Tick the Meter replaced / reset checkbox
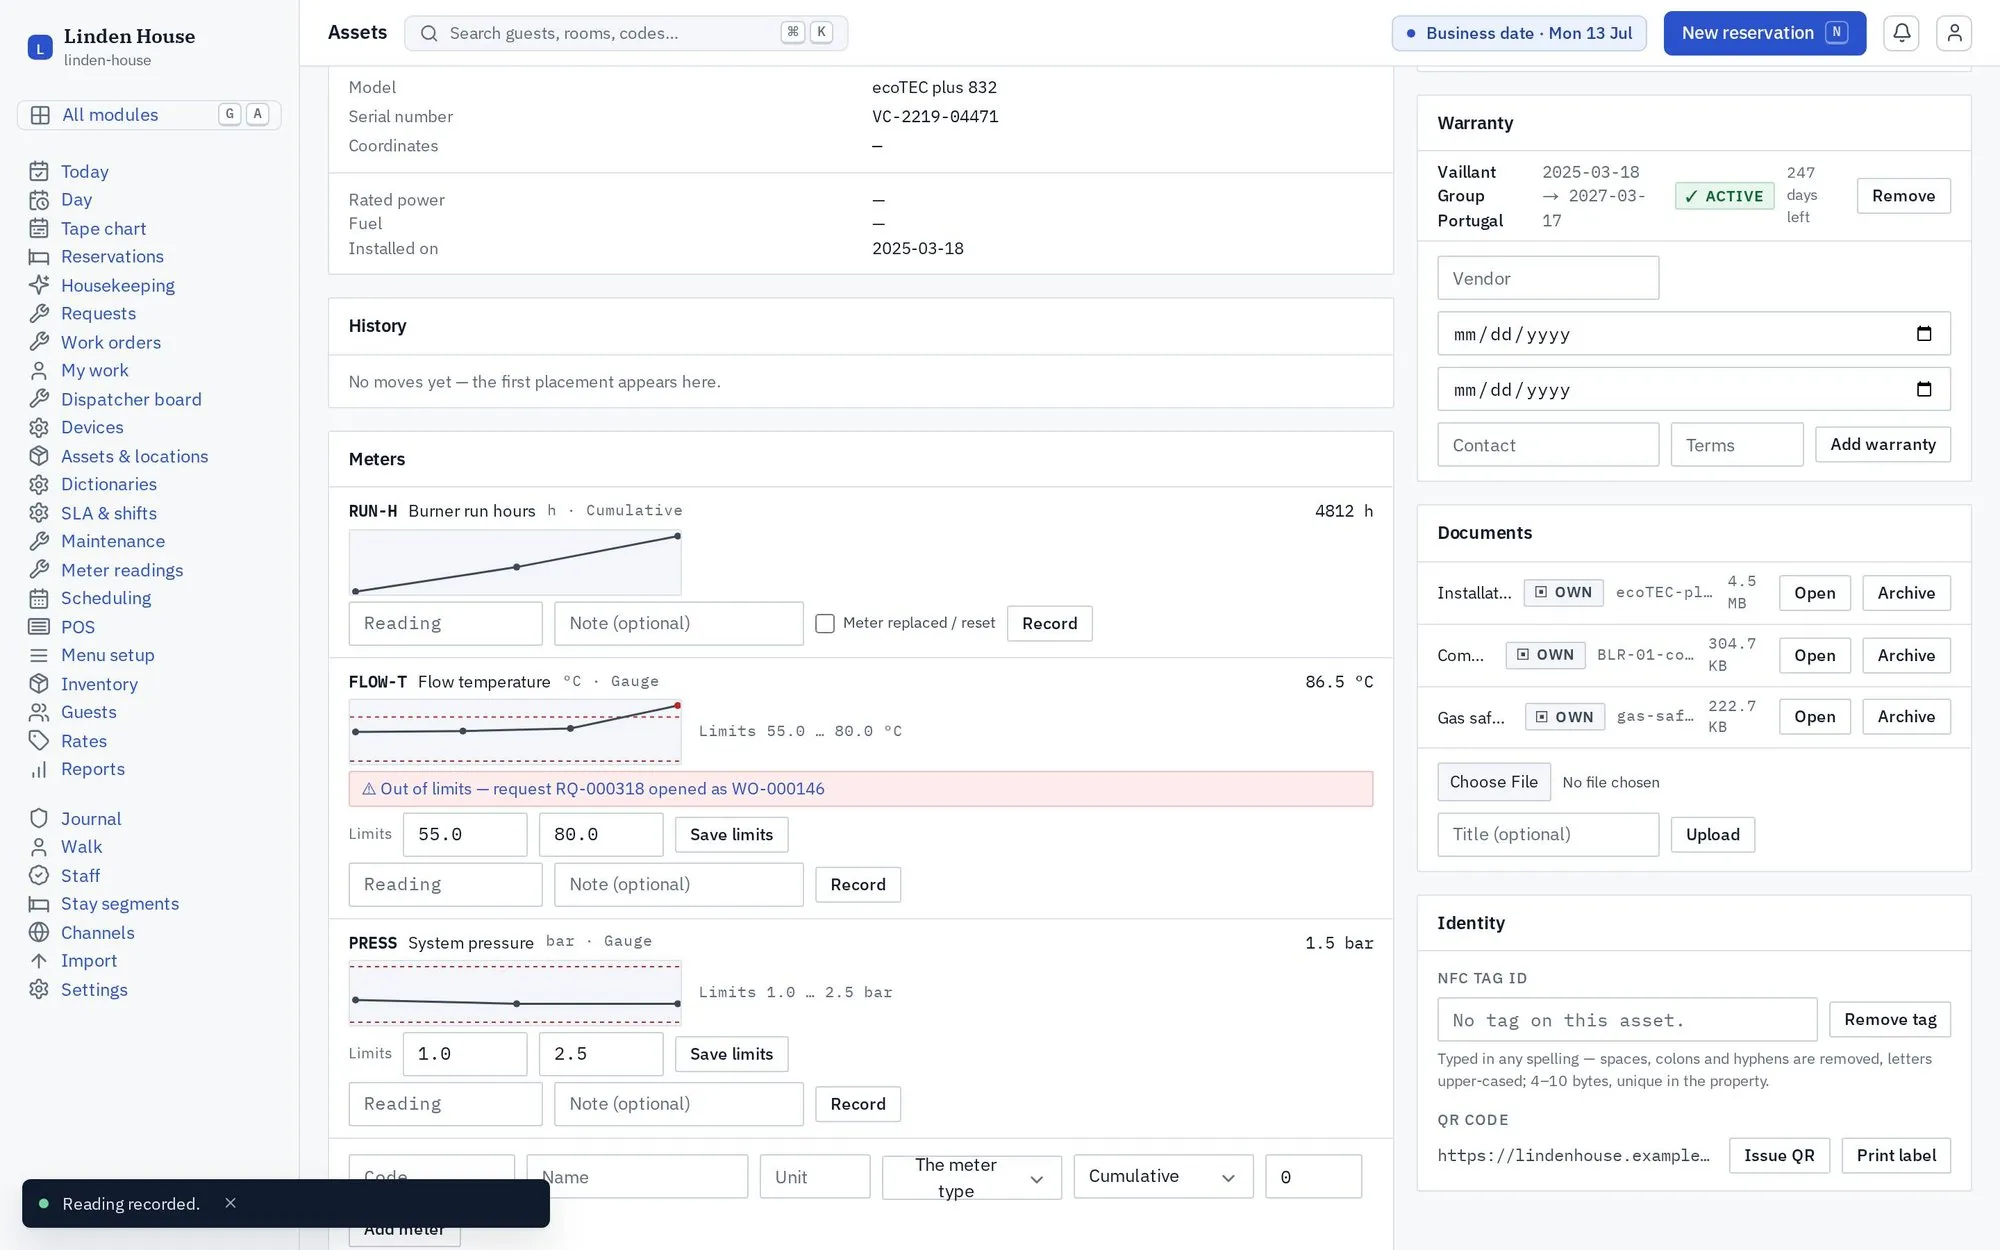This screenshot has height=1250, width=2000. pyautogui.click(x=825, y=624)
